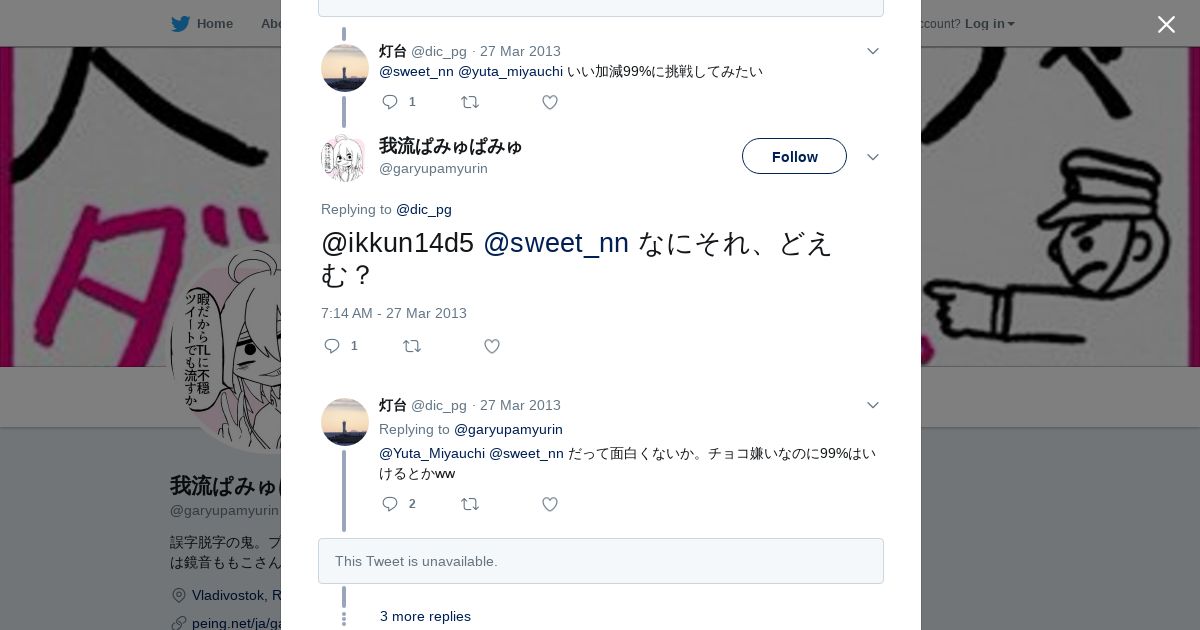
Task: Open @sweet_nn mention in main tweet
Action: (x=556, y=243)
